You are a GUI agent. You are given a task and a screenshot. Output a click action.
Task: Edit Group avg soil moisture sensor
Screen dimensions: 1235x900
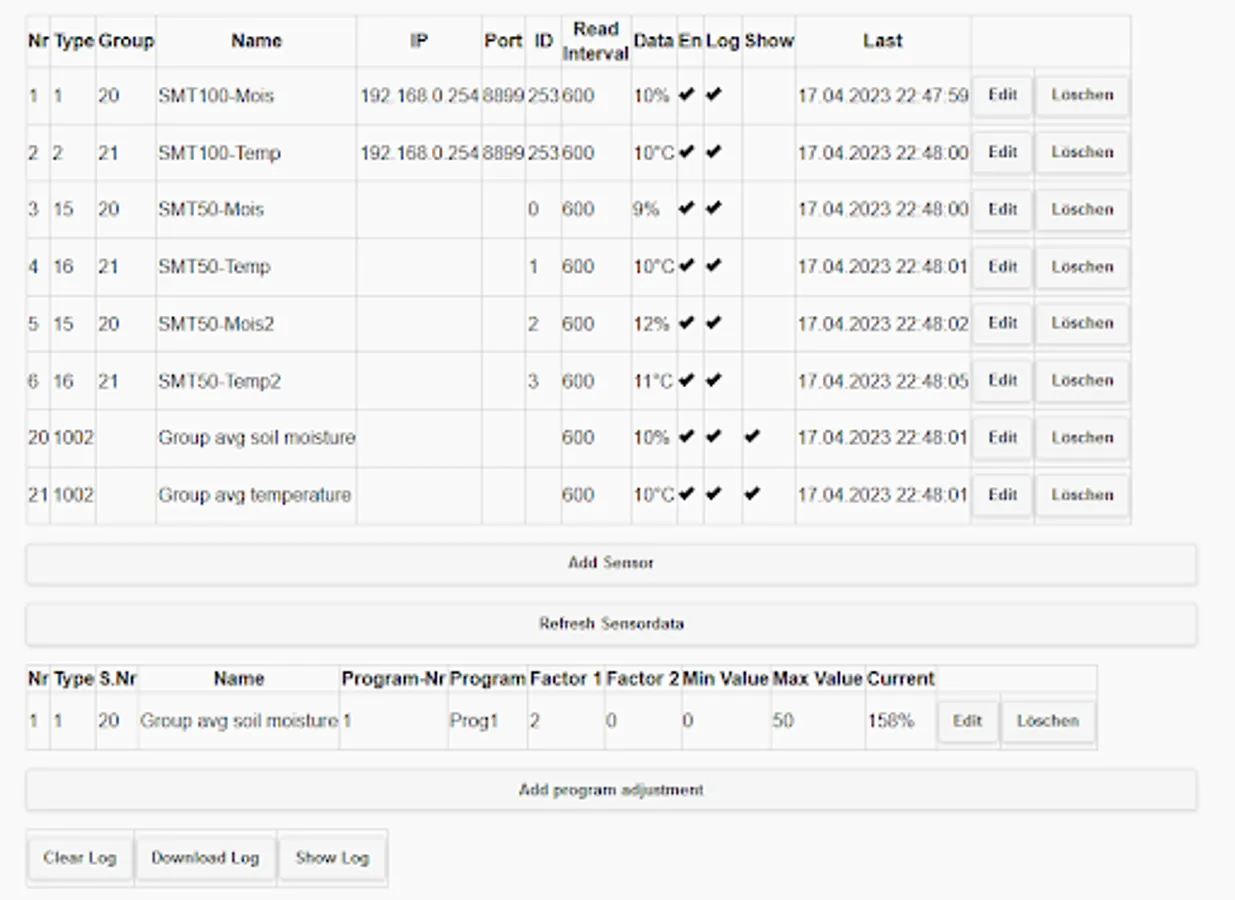point(1002,438)
